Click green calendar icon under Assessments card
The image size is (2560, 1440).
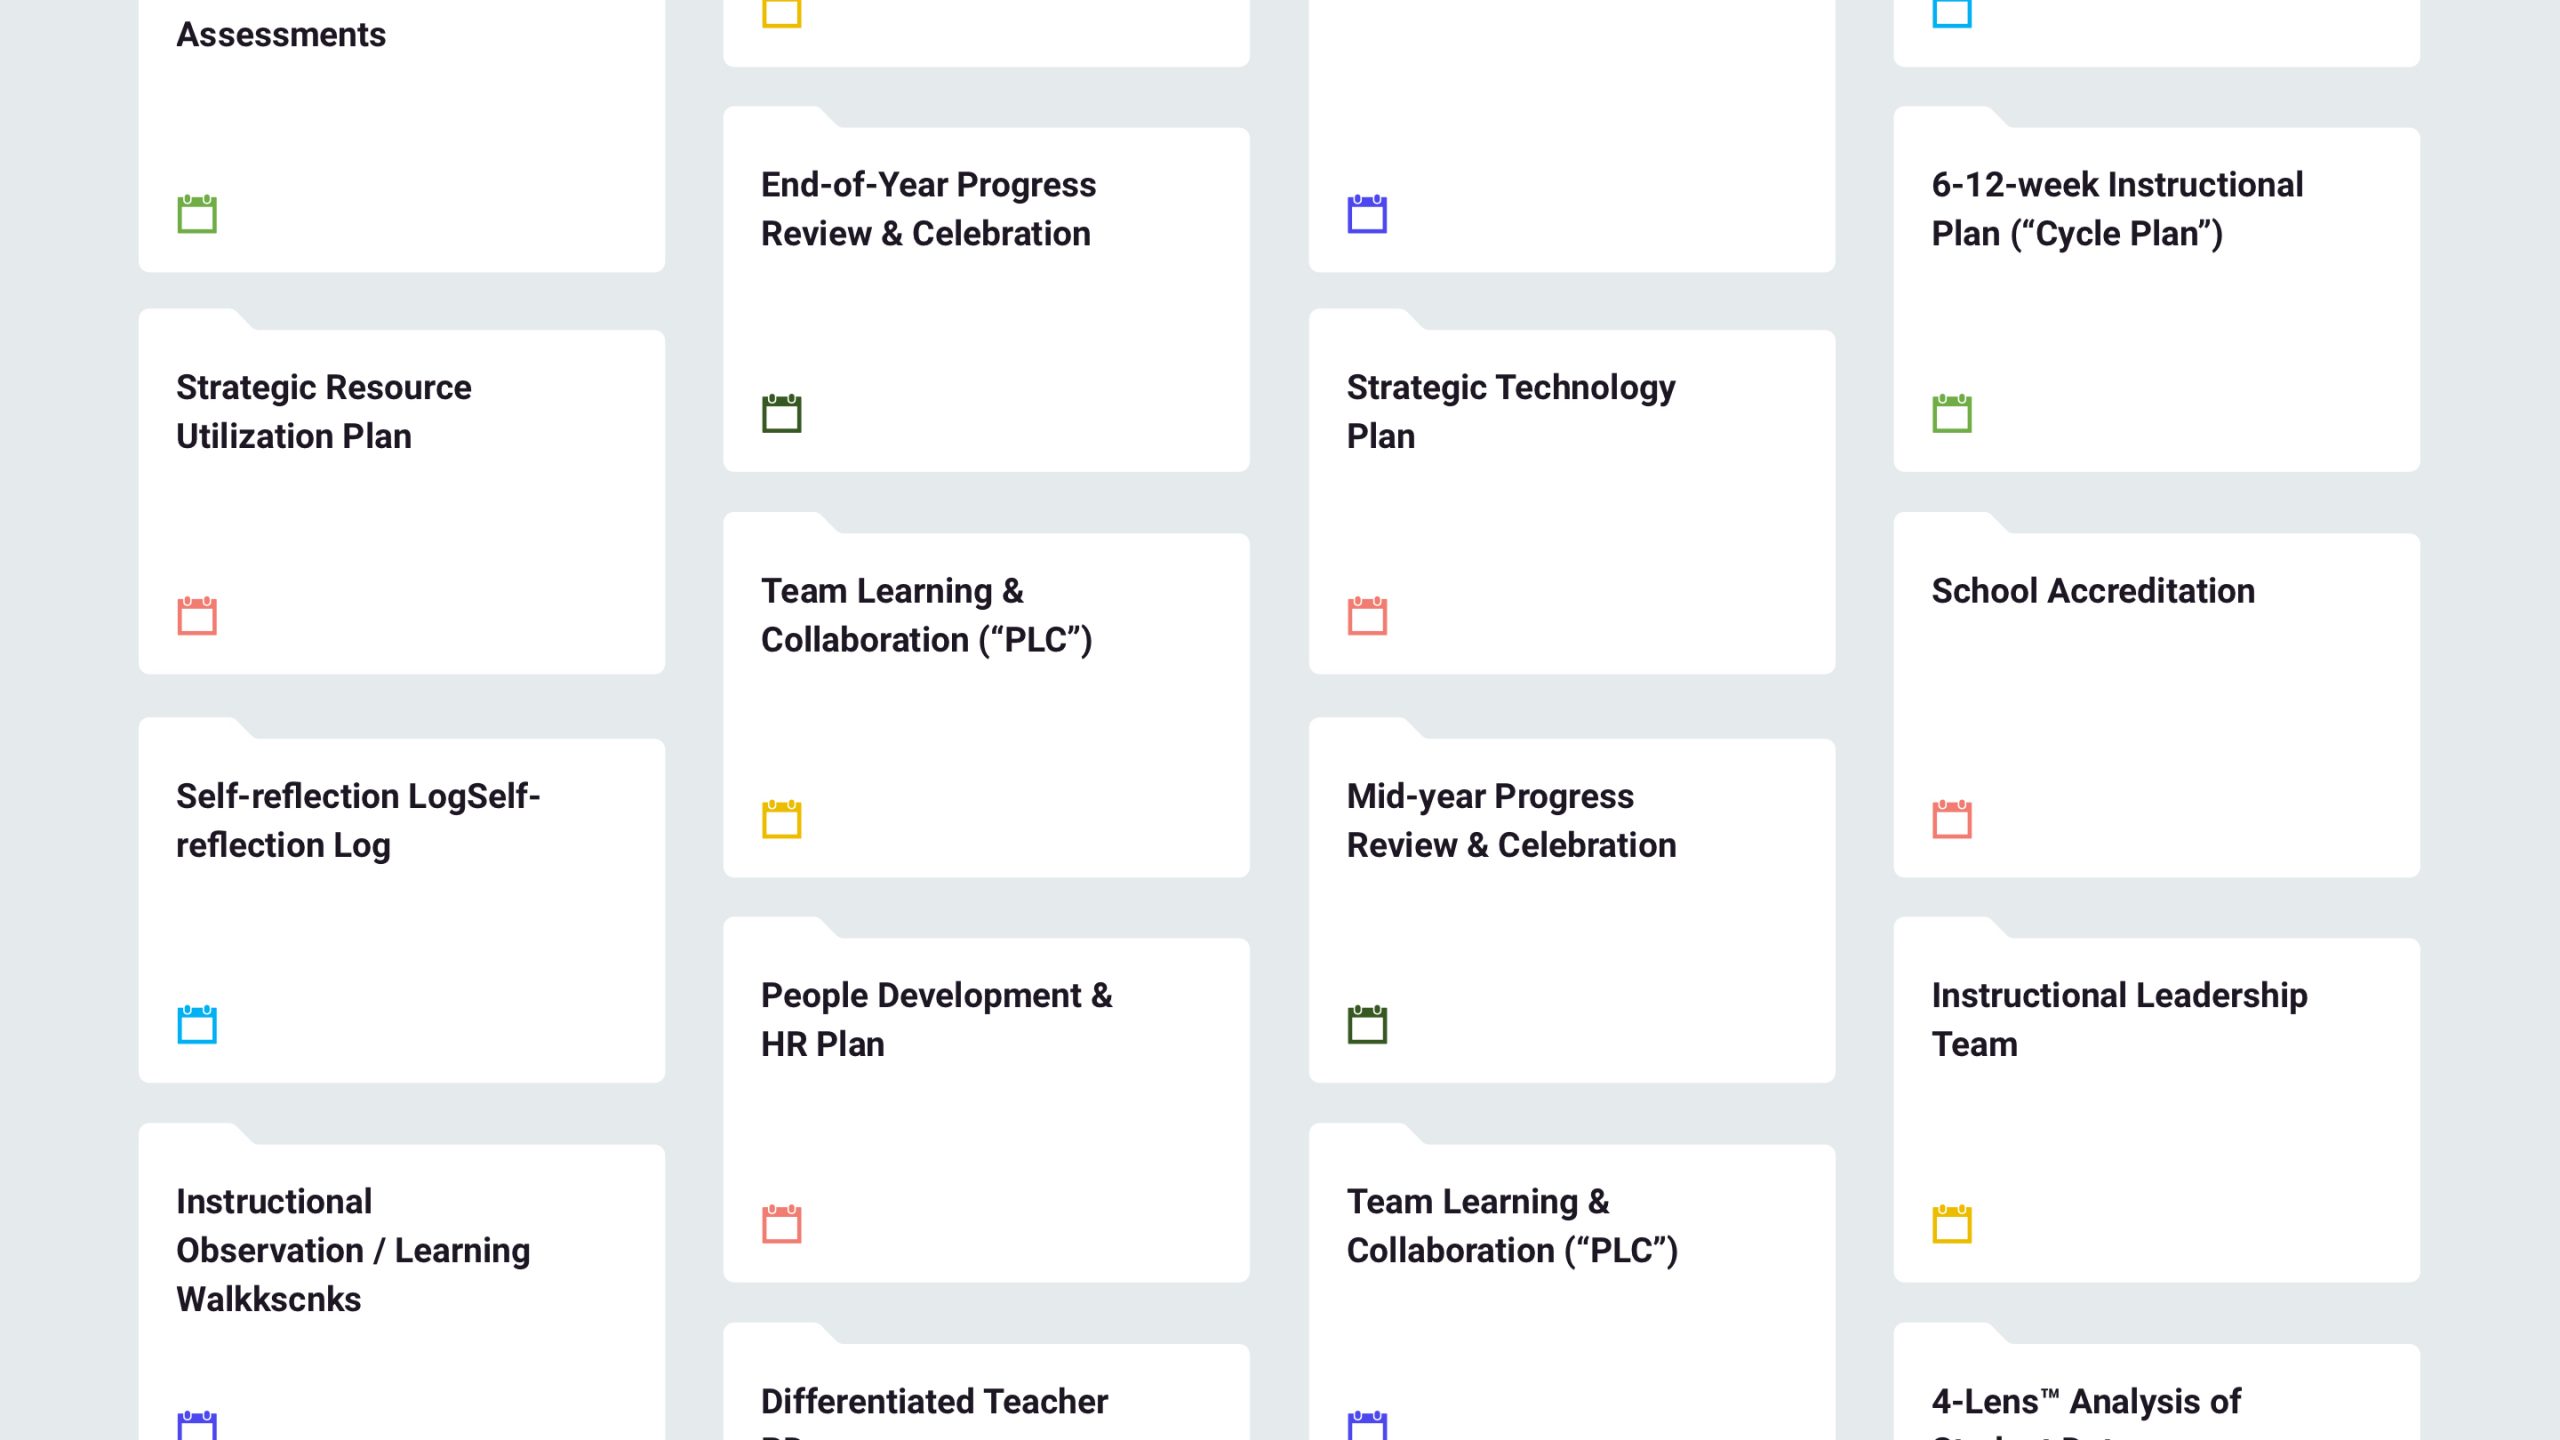click(x=197, y=214)
